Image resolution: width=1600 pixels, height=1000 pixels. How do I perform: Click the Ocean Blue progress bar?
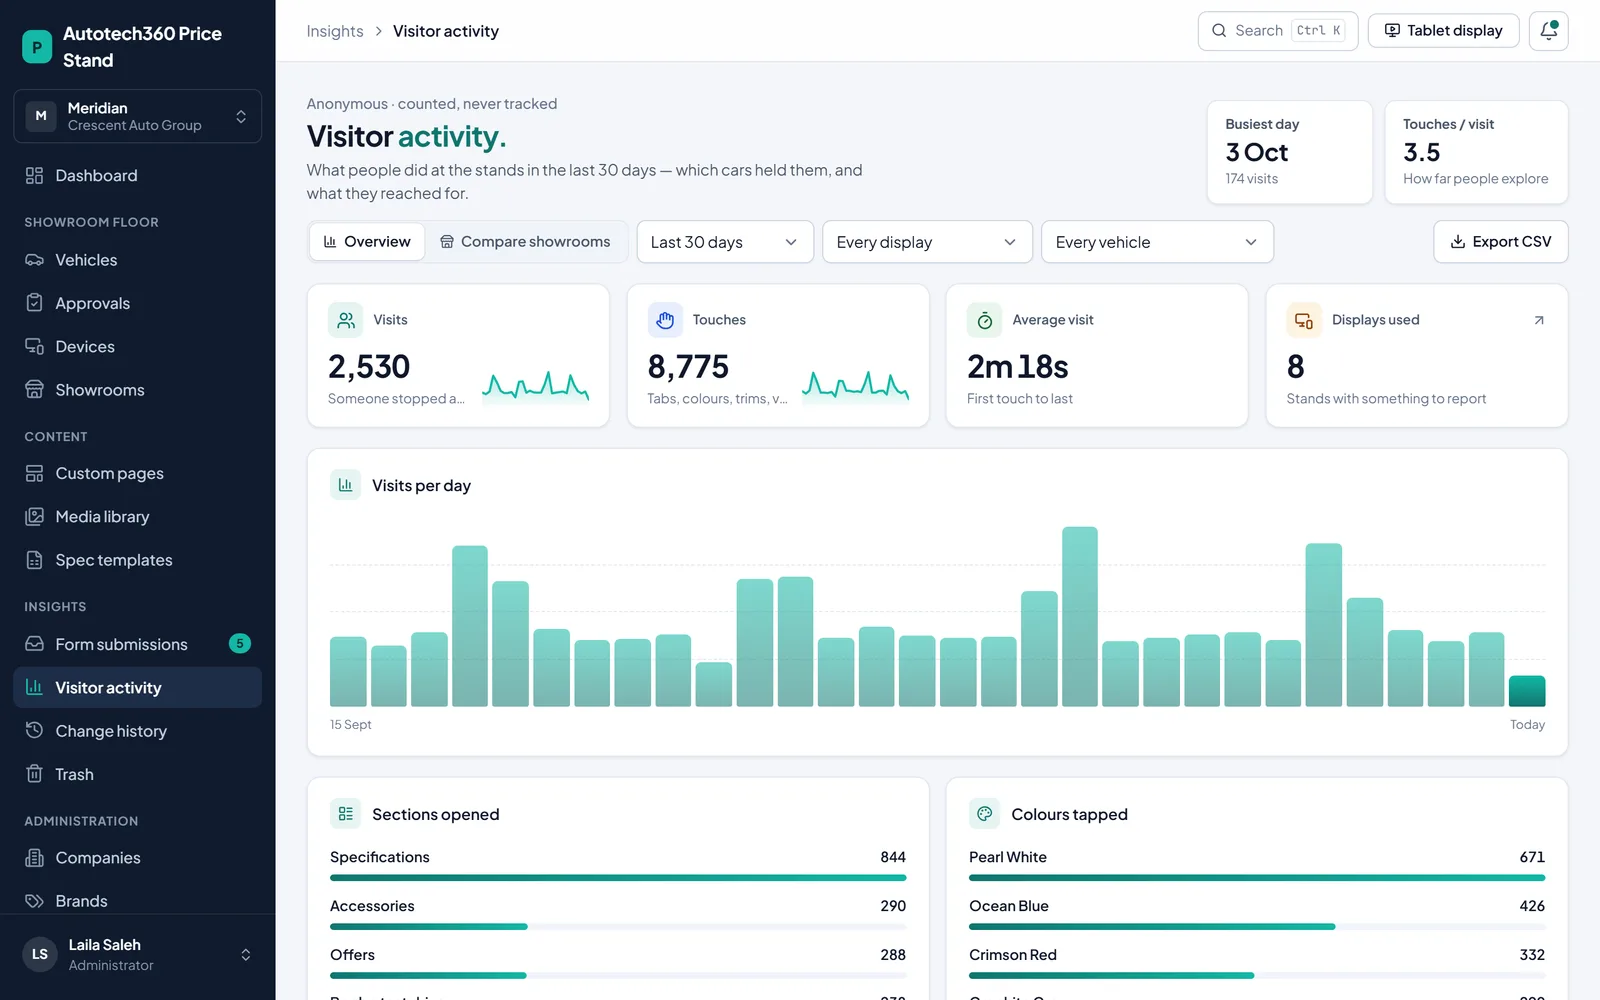[1257, 927]
